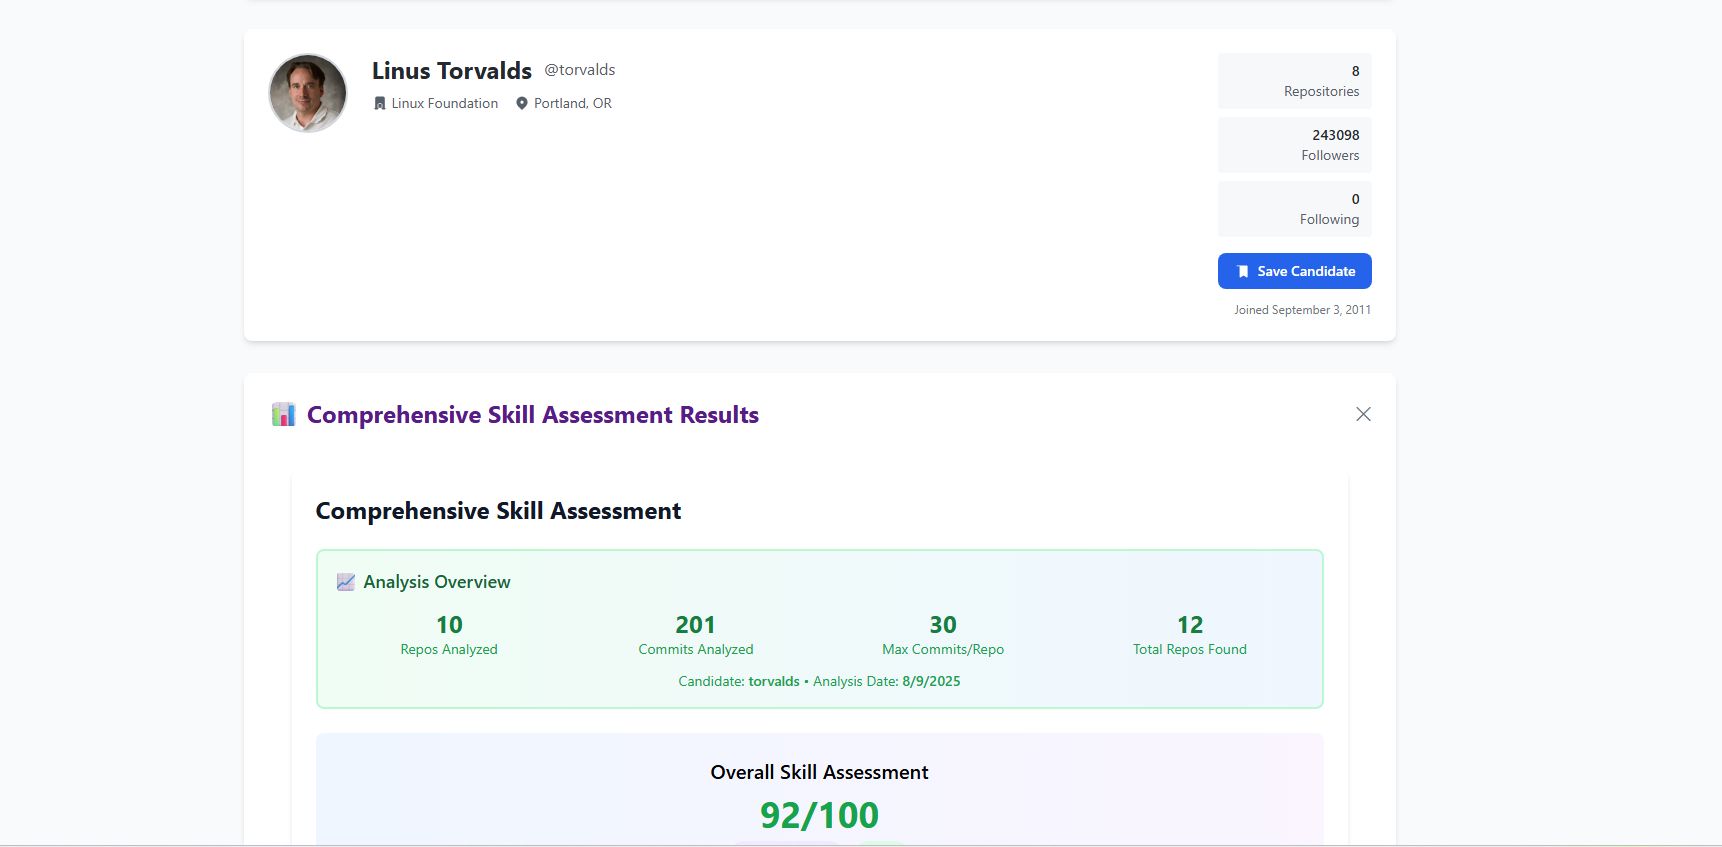Click the 0 Following stat box
Image resolution: width=1722 pixels, height=847 pixels.
click(x=1294, y=209)
